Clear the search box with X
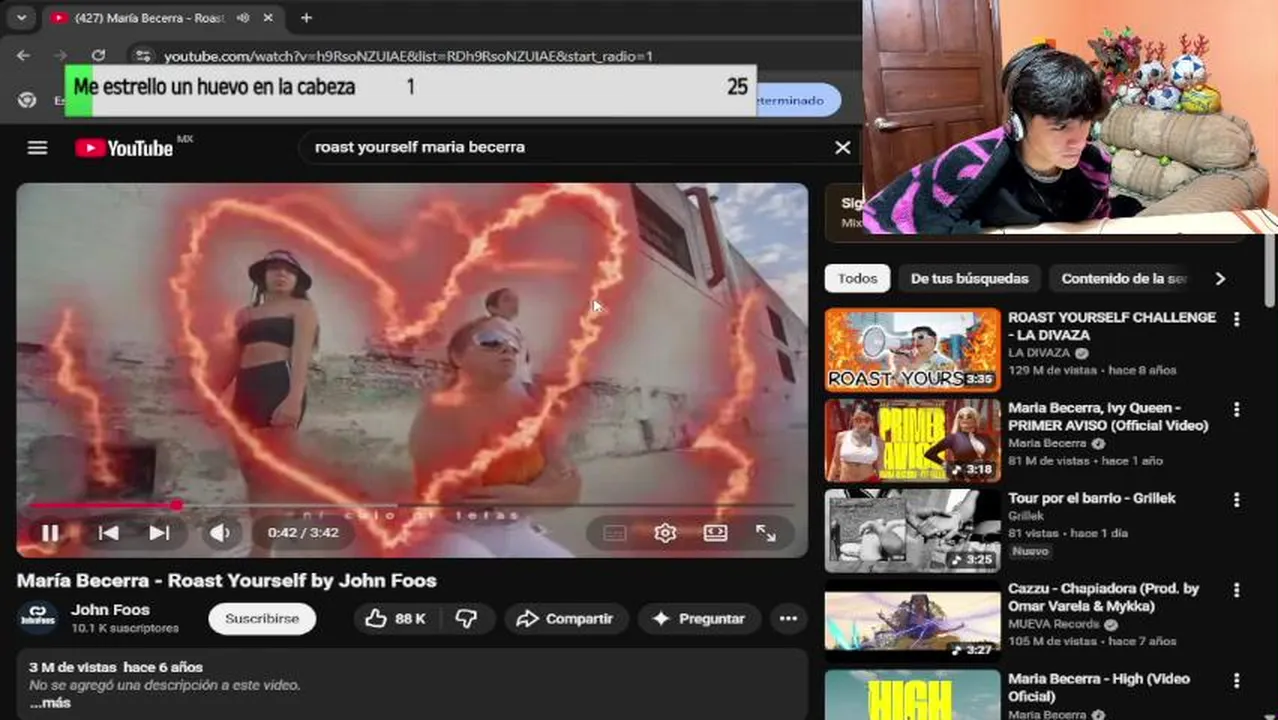Screen dimensions: 1278x720 [x=843, y=147]
